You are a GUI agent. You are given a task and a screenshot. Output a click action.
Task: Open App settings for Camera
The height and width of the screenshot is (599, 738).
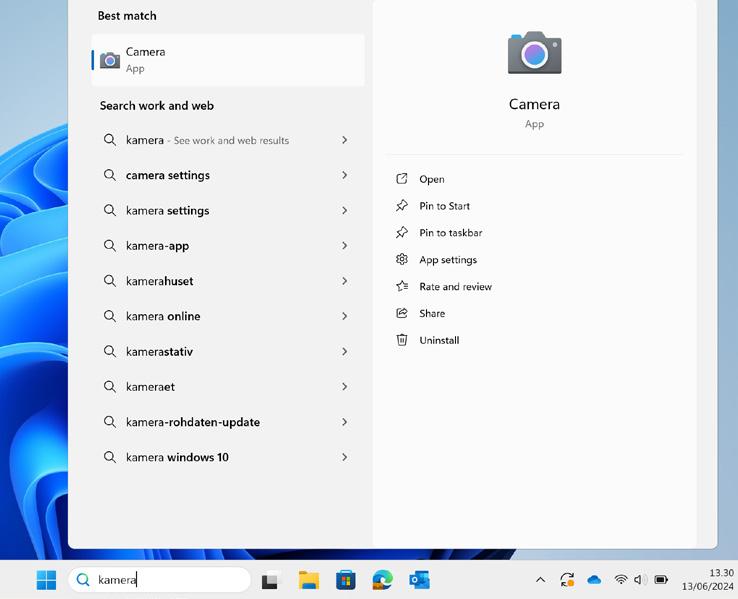pyautogui.click(x=448, y=260)
